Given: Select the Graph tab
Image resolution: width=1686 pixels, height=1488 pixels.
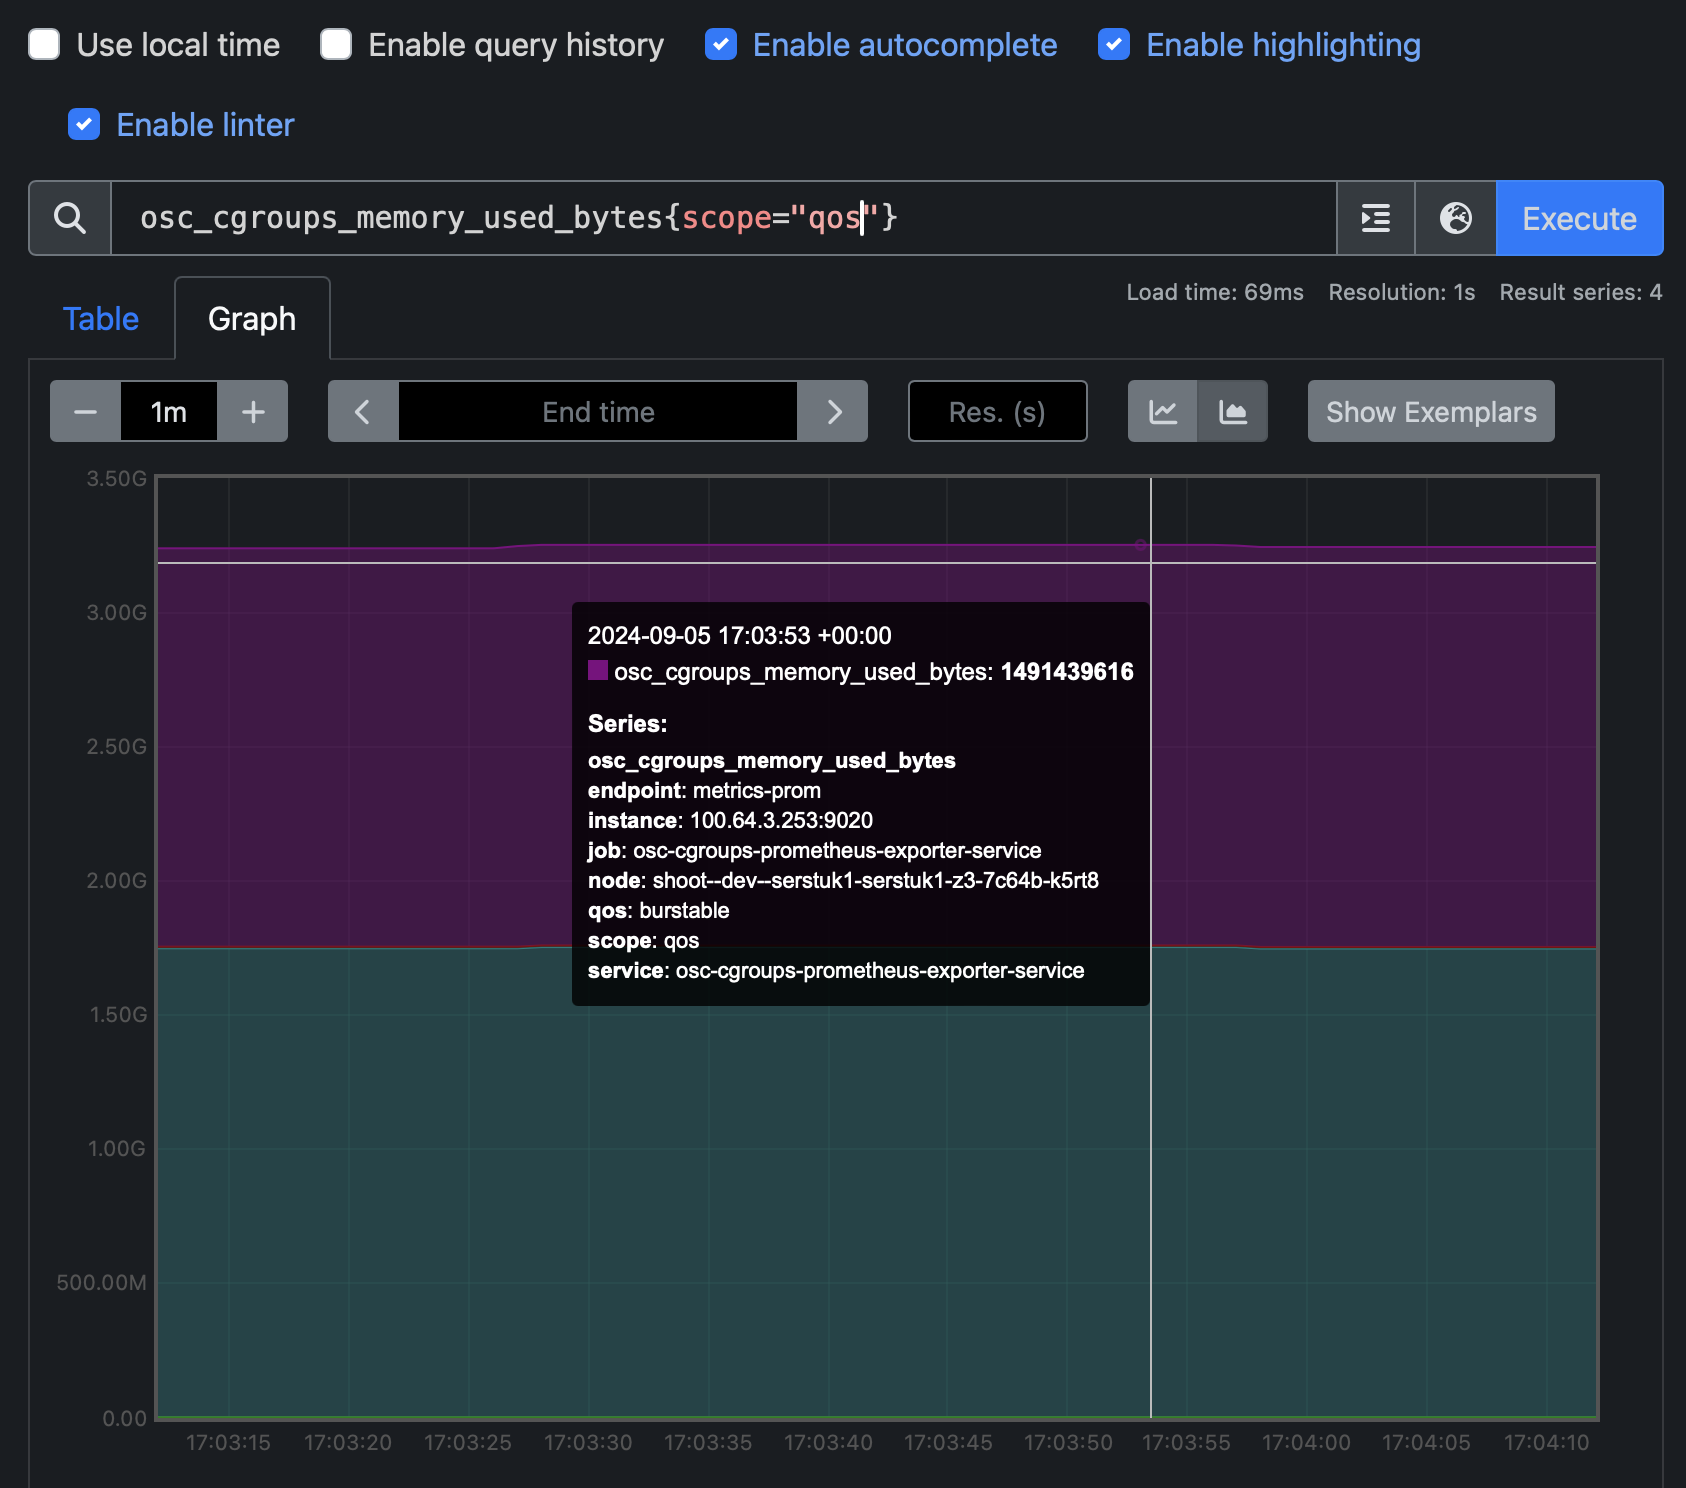Looking at the screenshot, I should [252, 319].
